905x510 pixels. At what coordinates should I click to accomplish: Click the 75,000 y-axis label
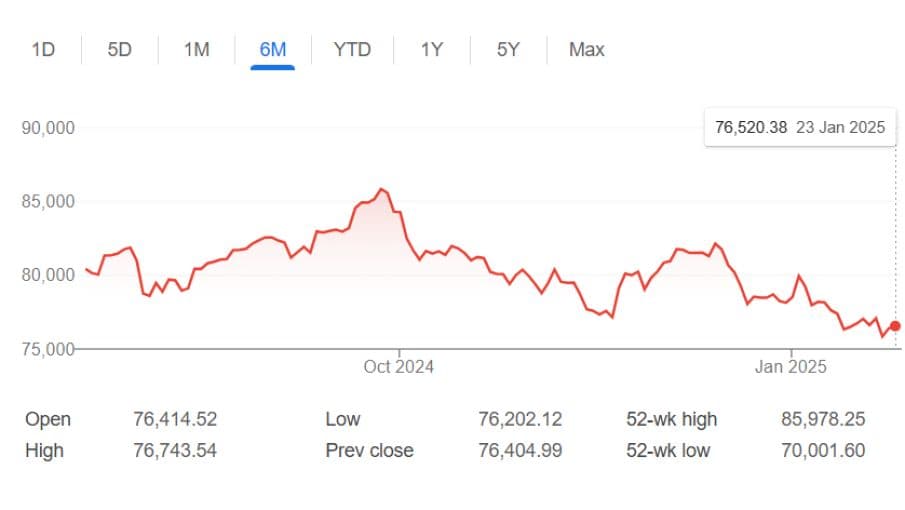pos(49,349)
